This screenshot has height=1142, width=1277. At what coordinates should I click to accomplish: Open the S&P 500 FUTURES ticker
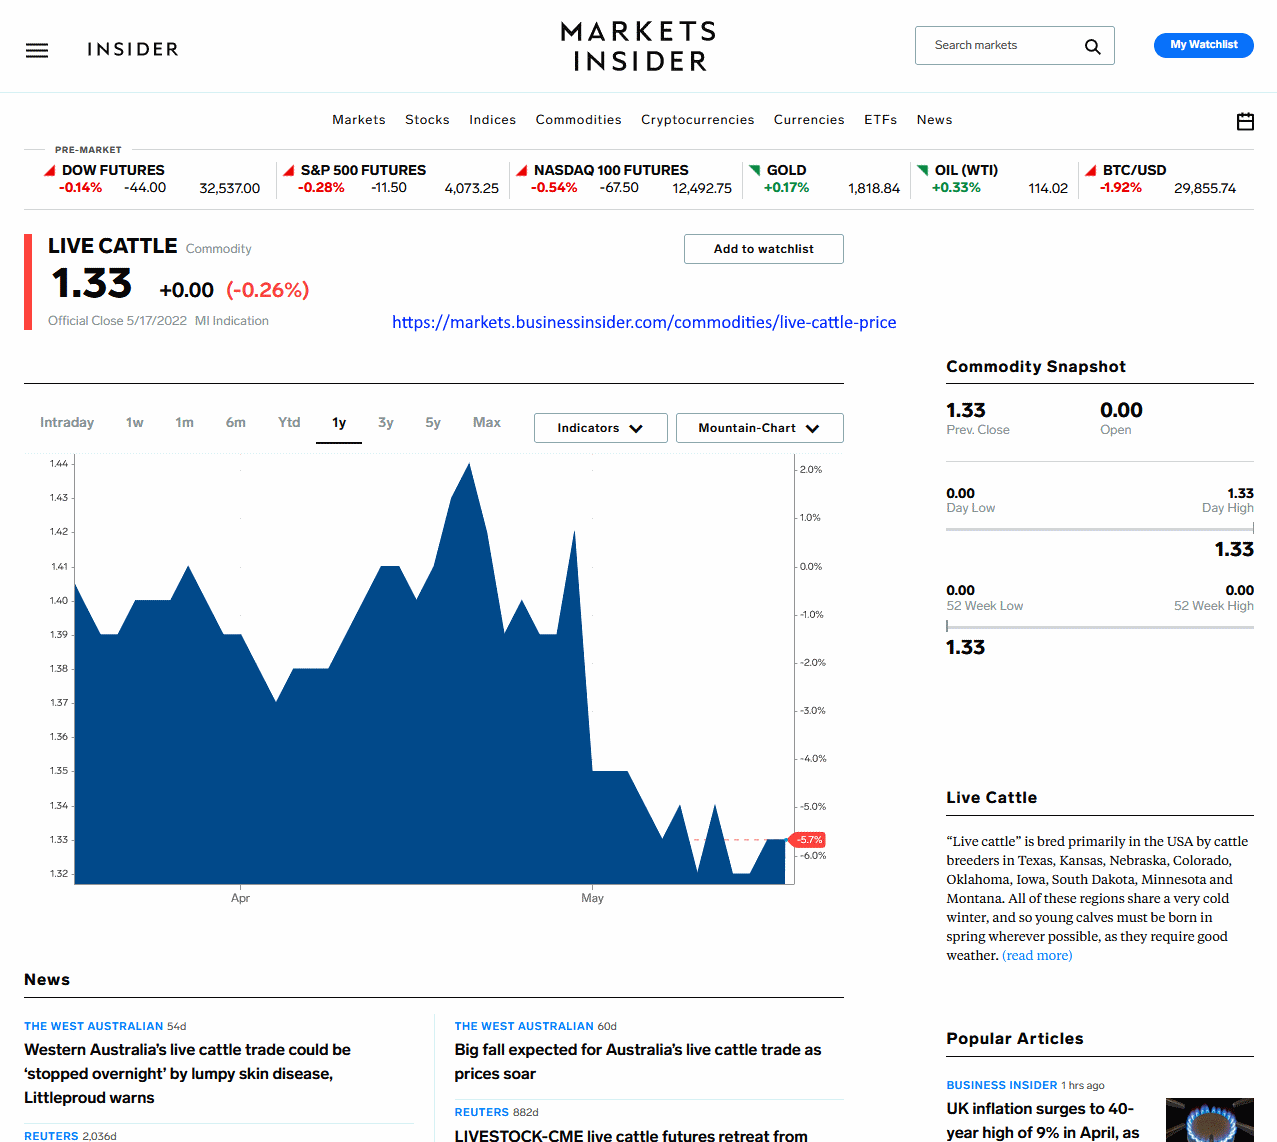pos(363,171)
